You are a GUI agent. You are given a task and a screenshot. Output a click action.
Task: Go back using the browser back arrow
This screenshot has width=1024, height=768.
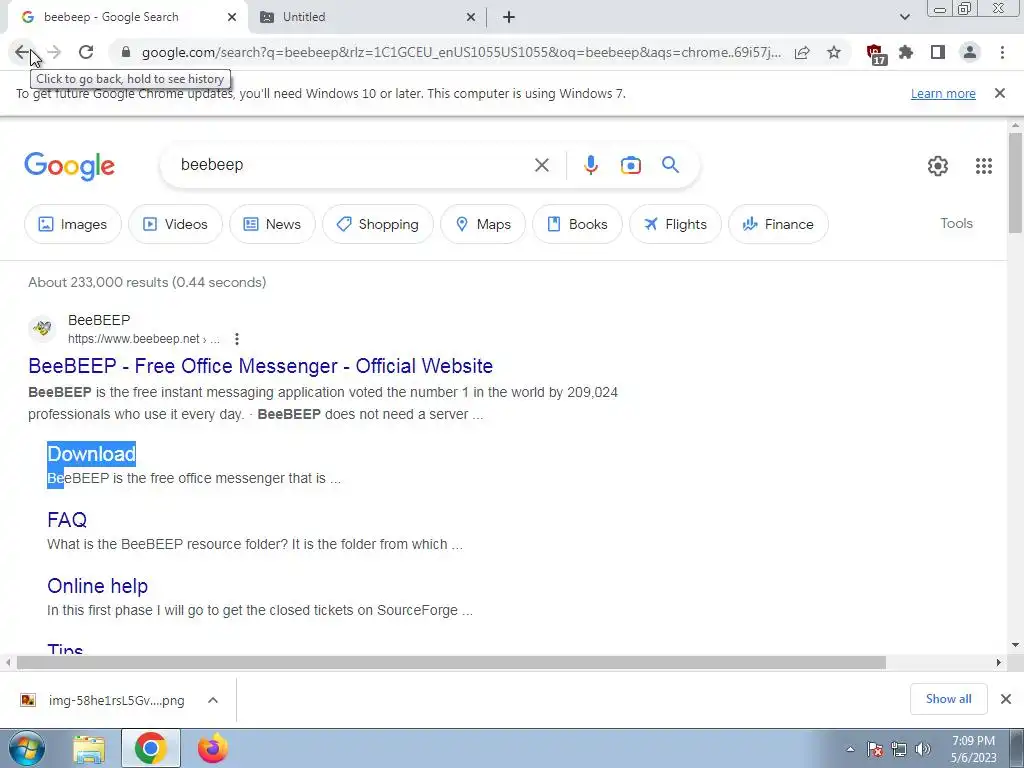pyautogui.click(x=22, y=52)
